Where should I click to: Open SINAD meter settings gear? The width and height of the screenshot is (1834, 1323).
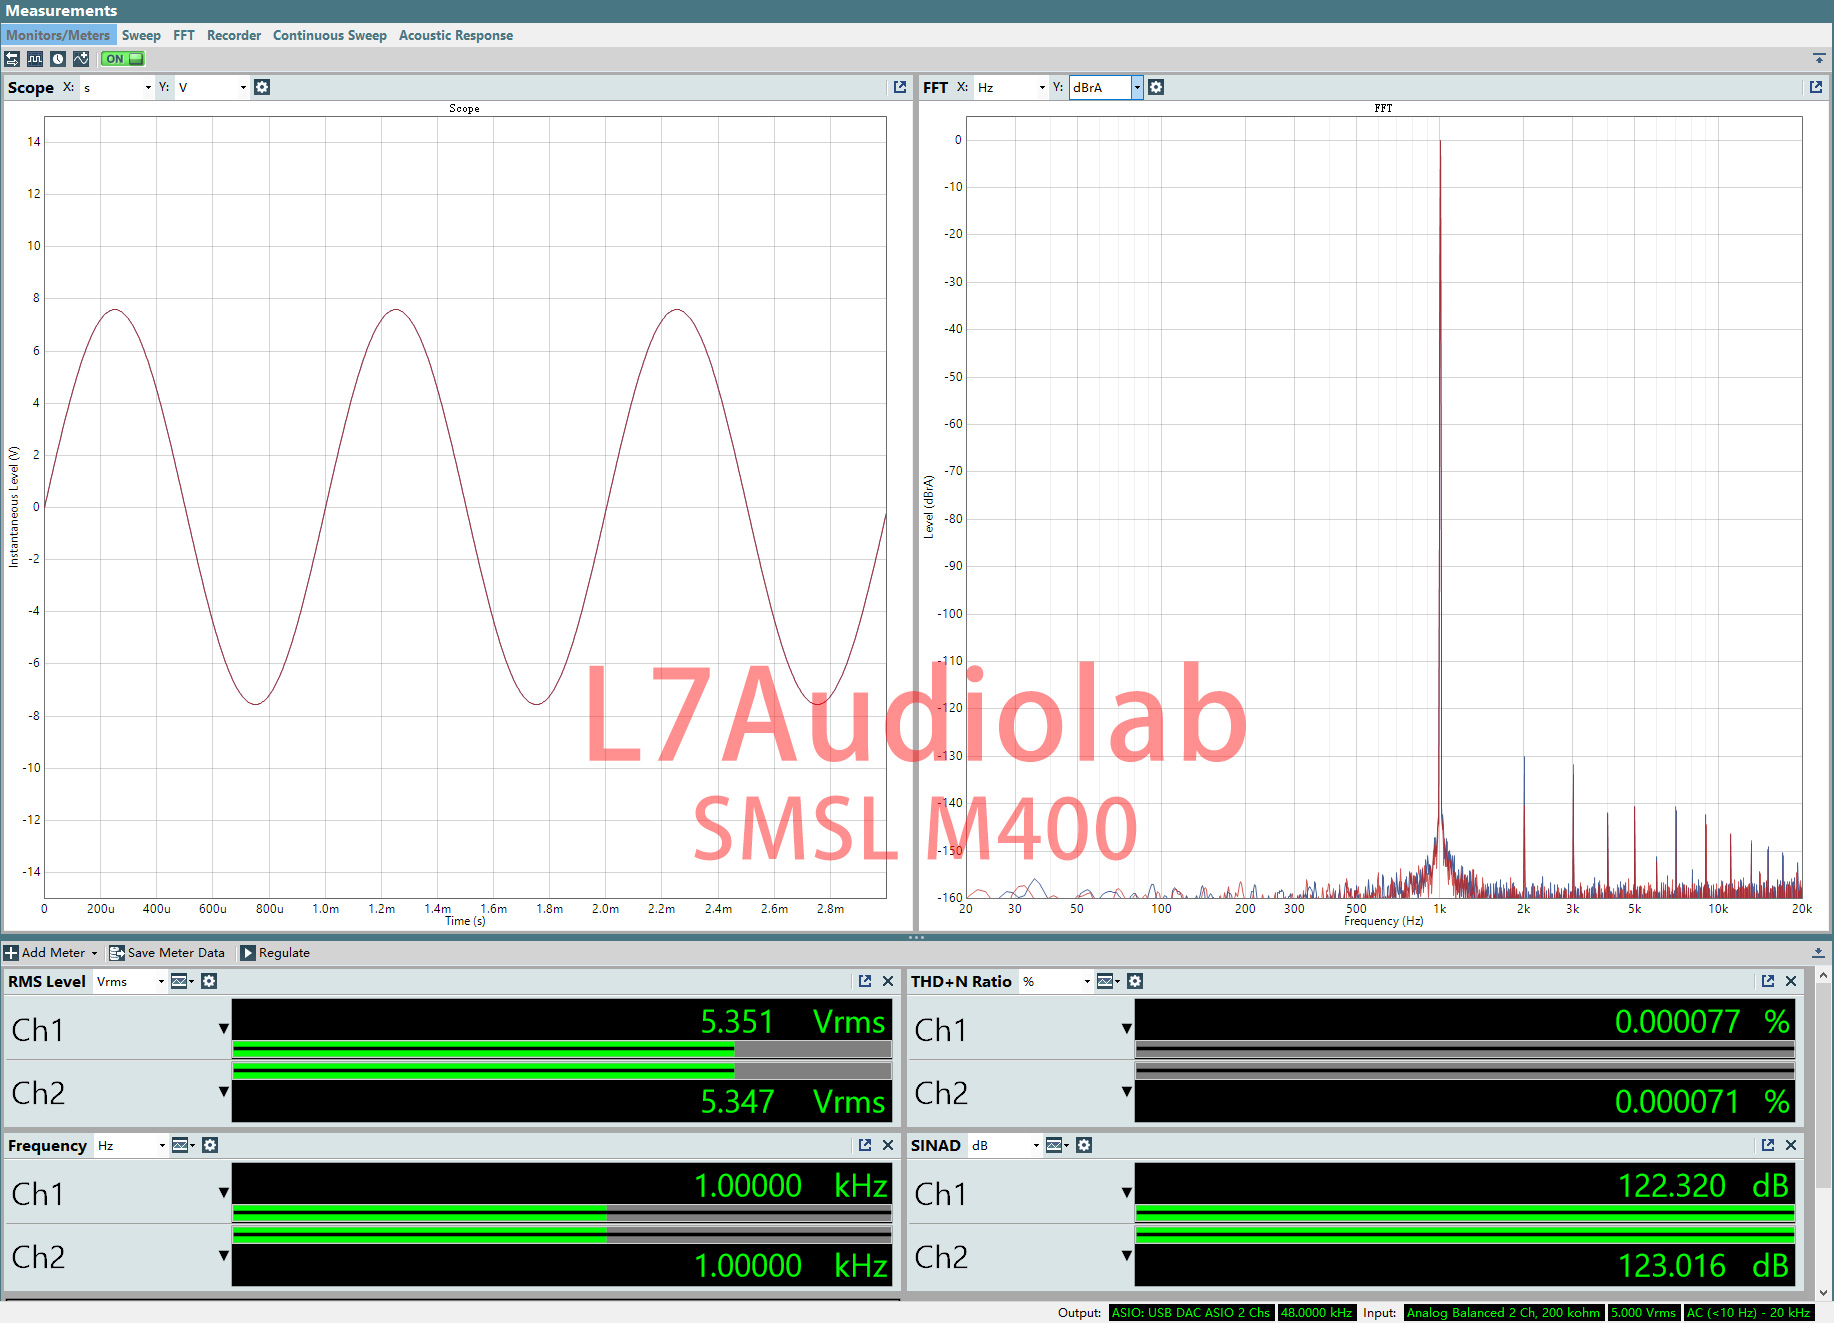[1084, 1145]
